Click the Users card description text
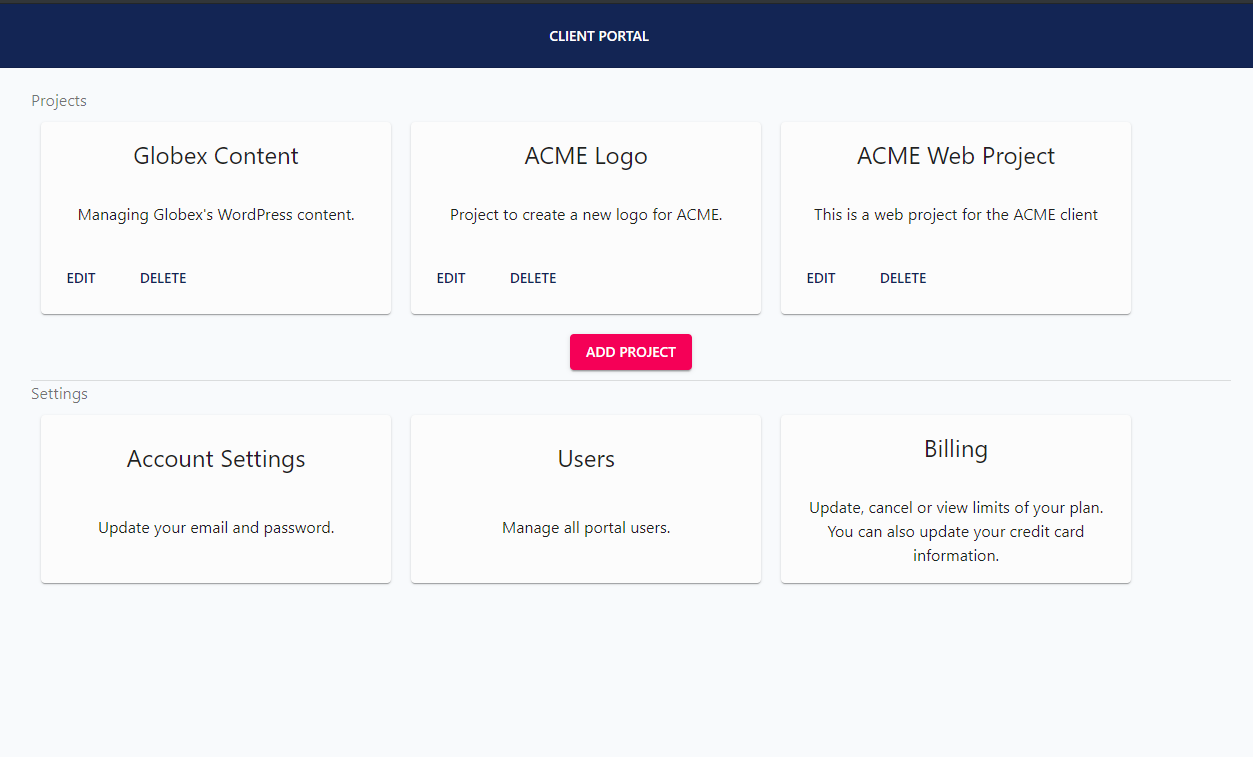 click(585, 527)
